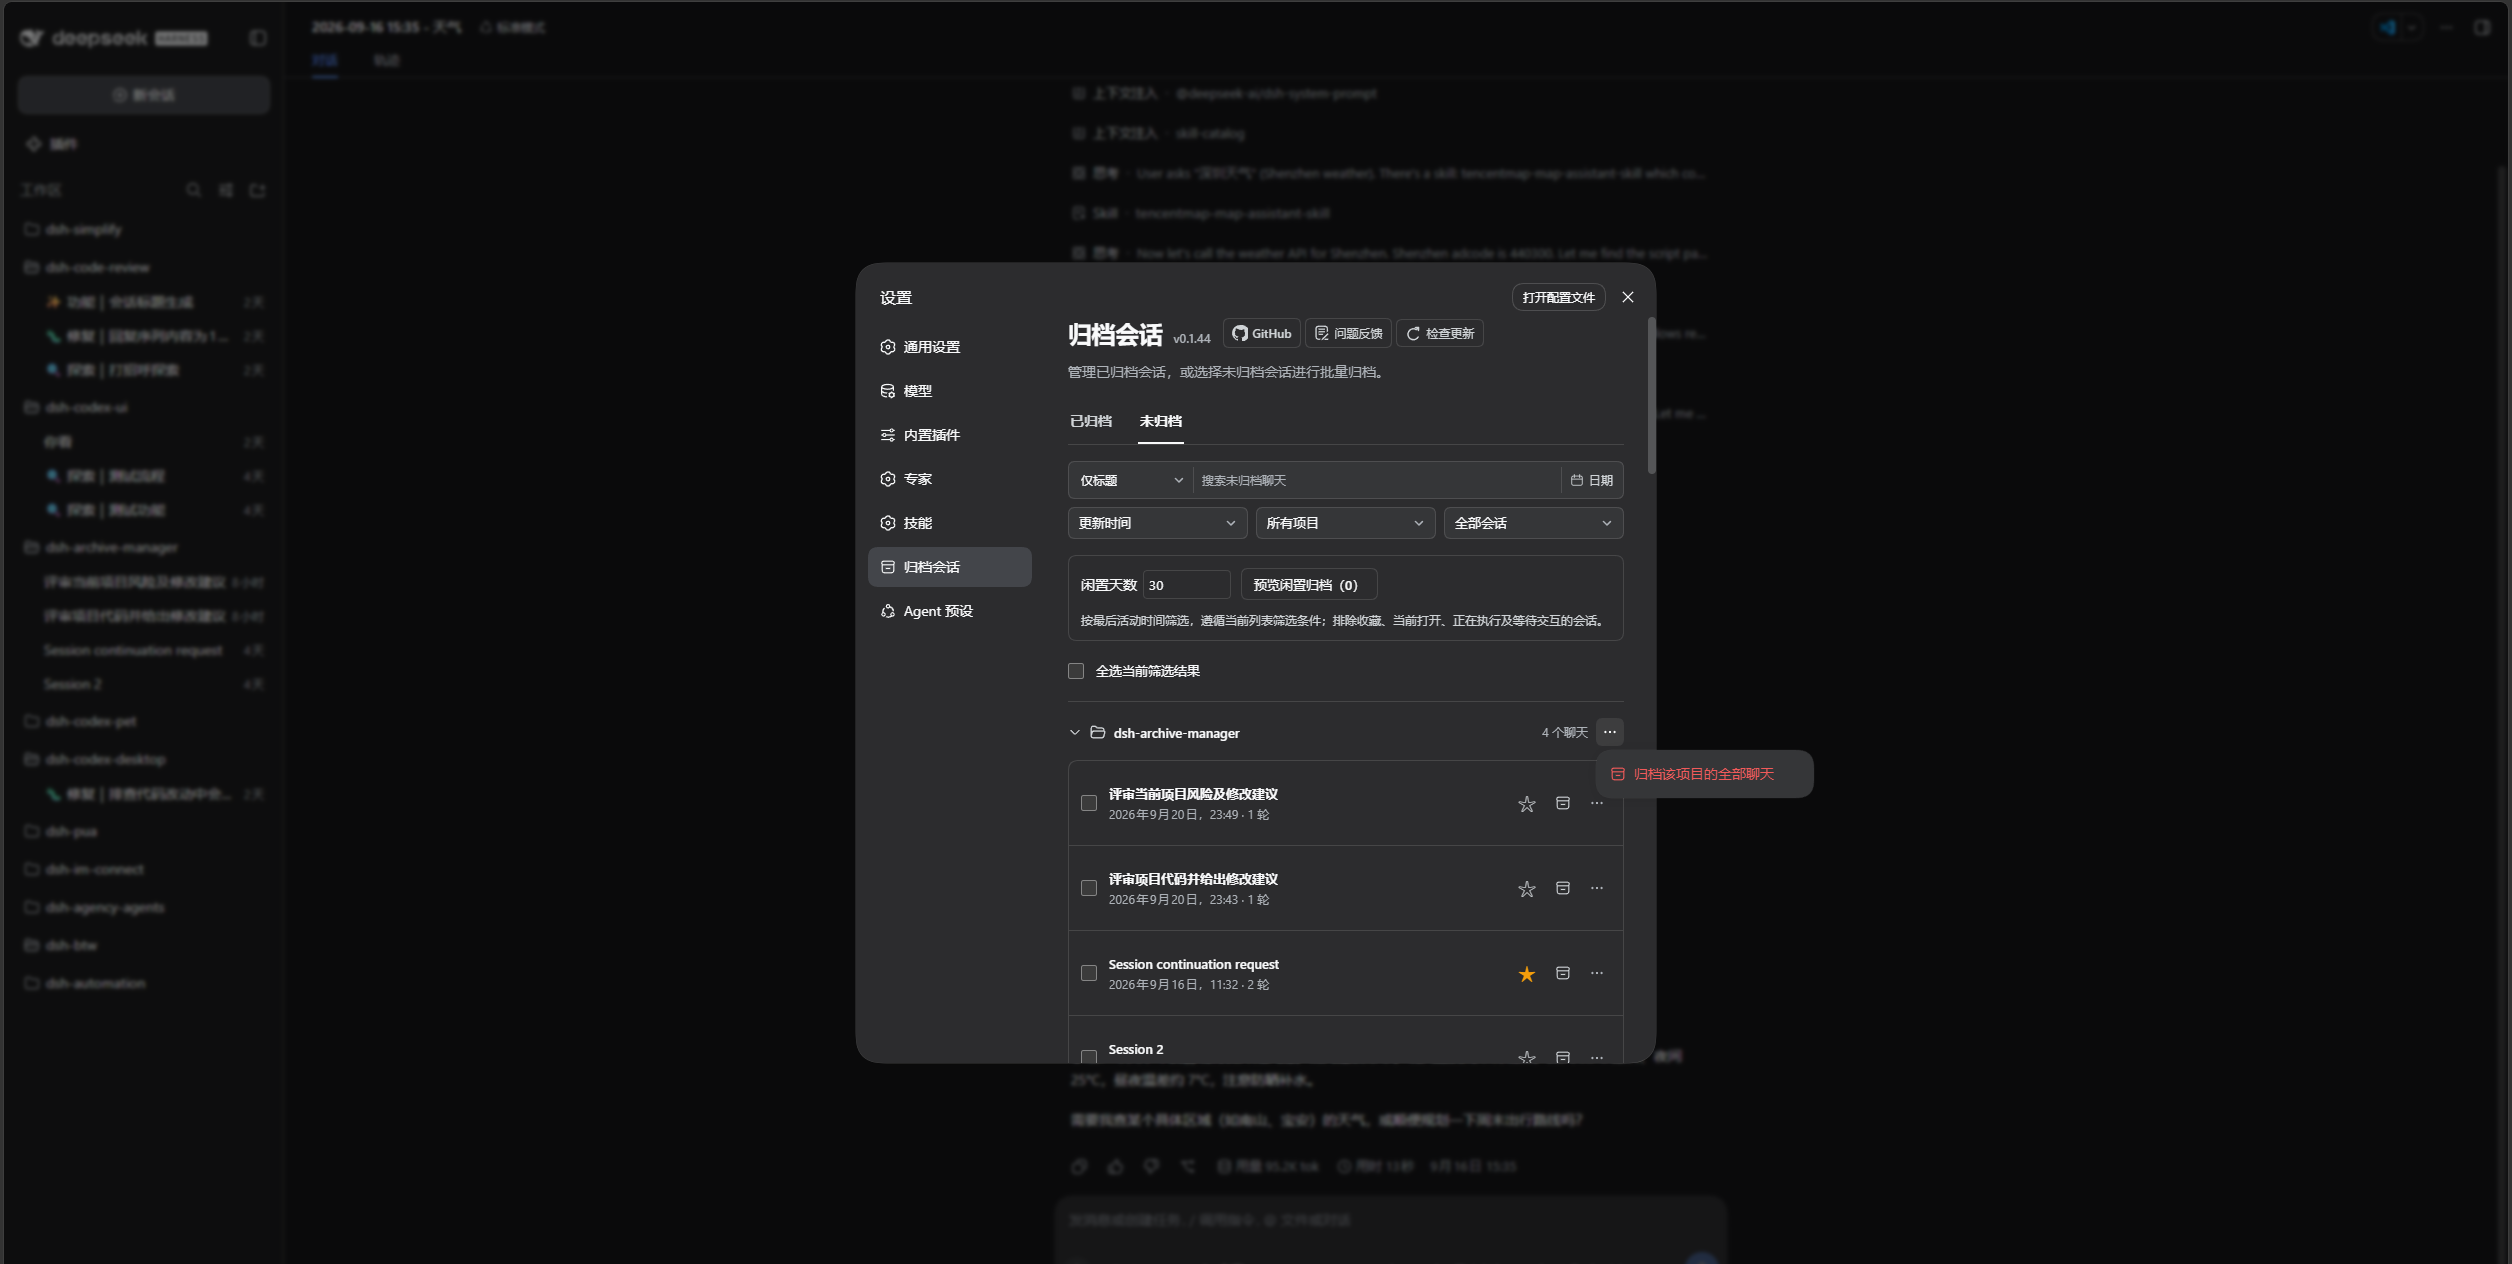Star the 评审项目代码并给出修改建议 chat
This screenshot has width=2512, height=1264.
pyautogui.click(x=1526, y=889)
